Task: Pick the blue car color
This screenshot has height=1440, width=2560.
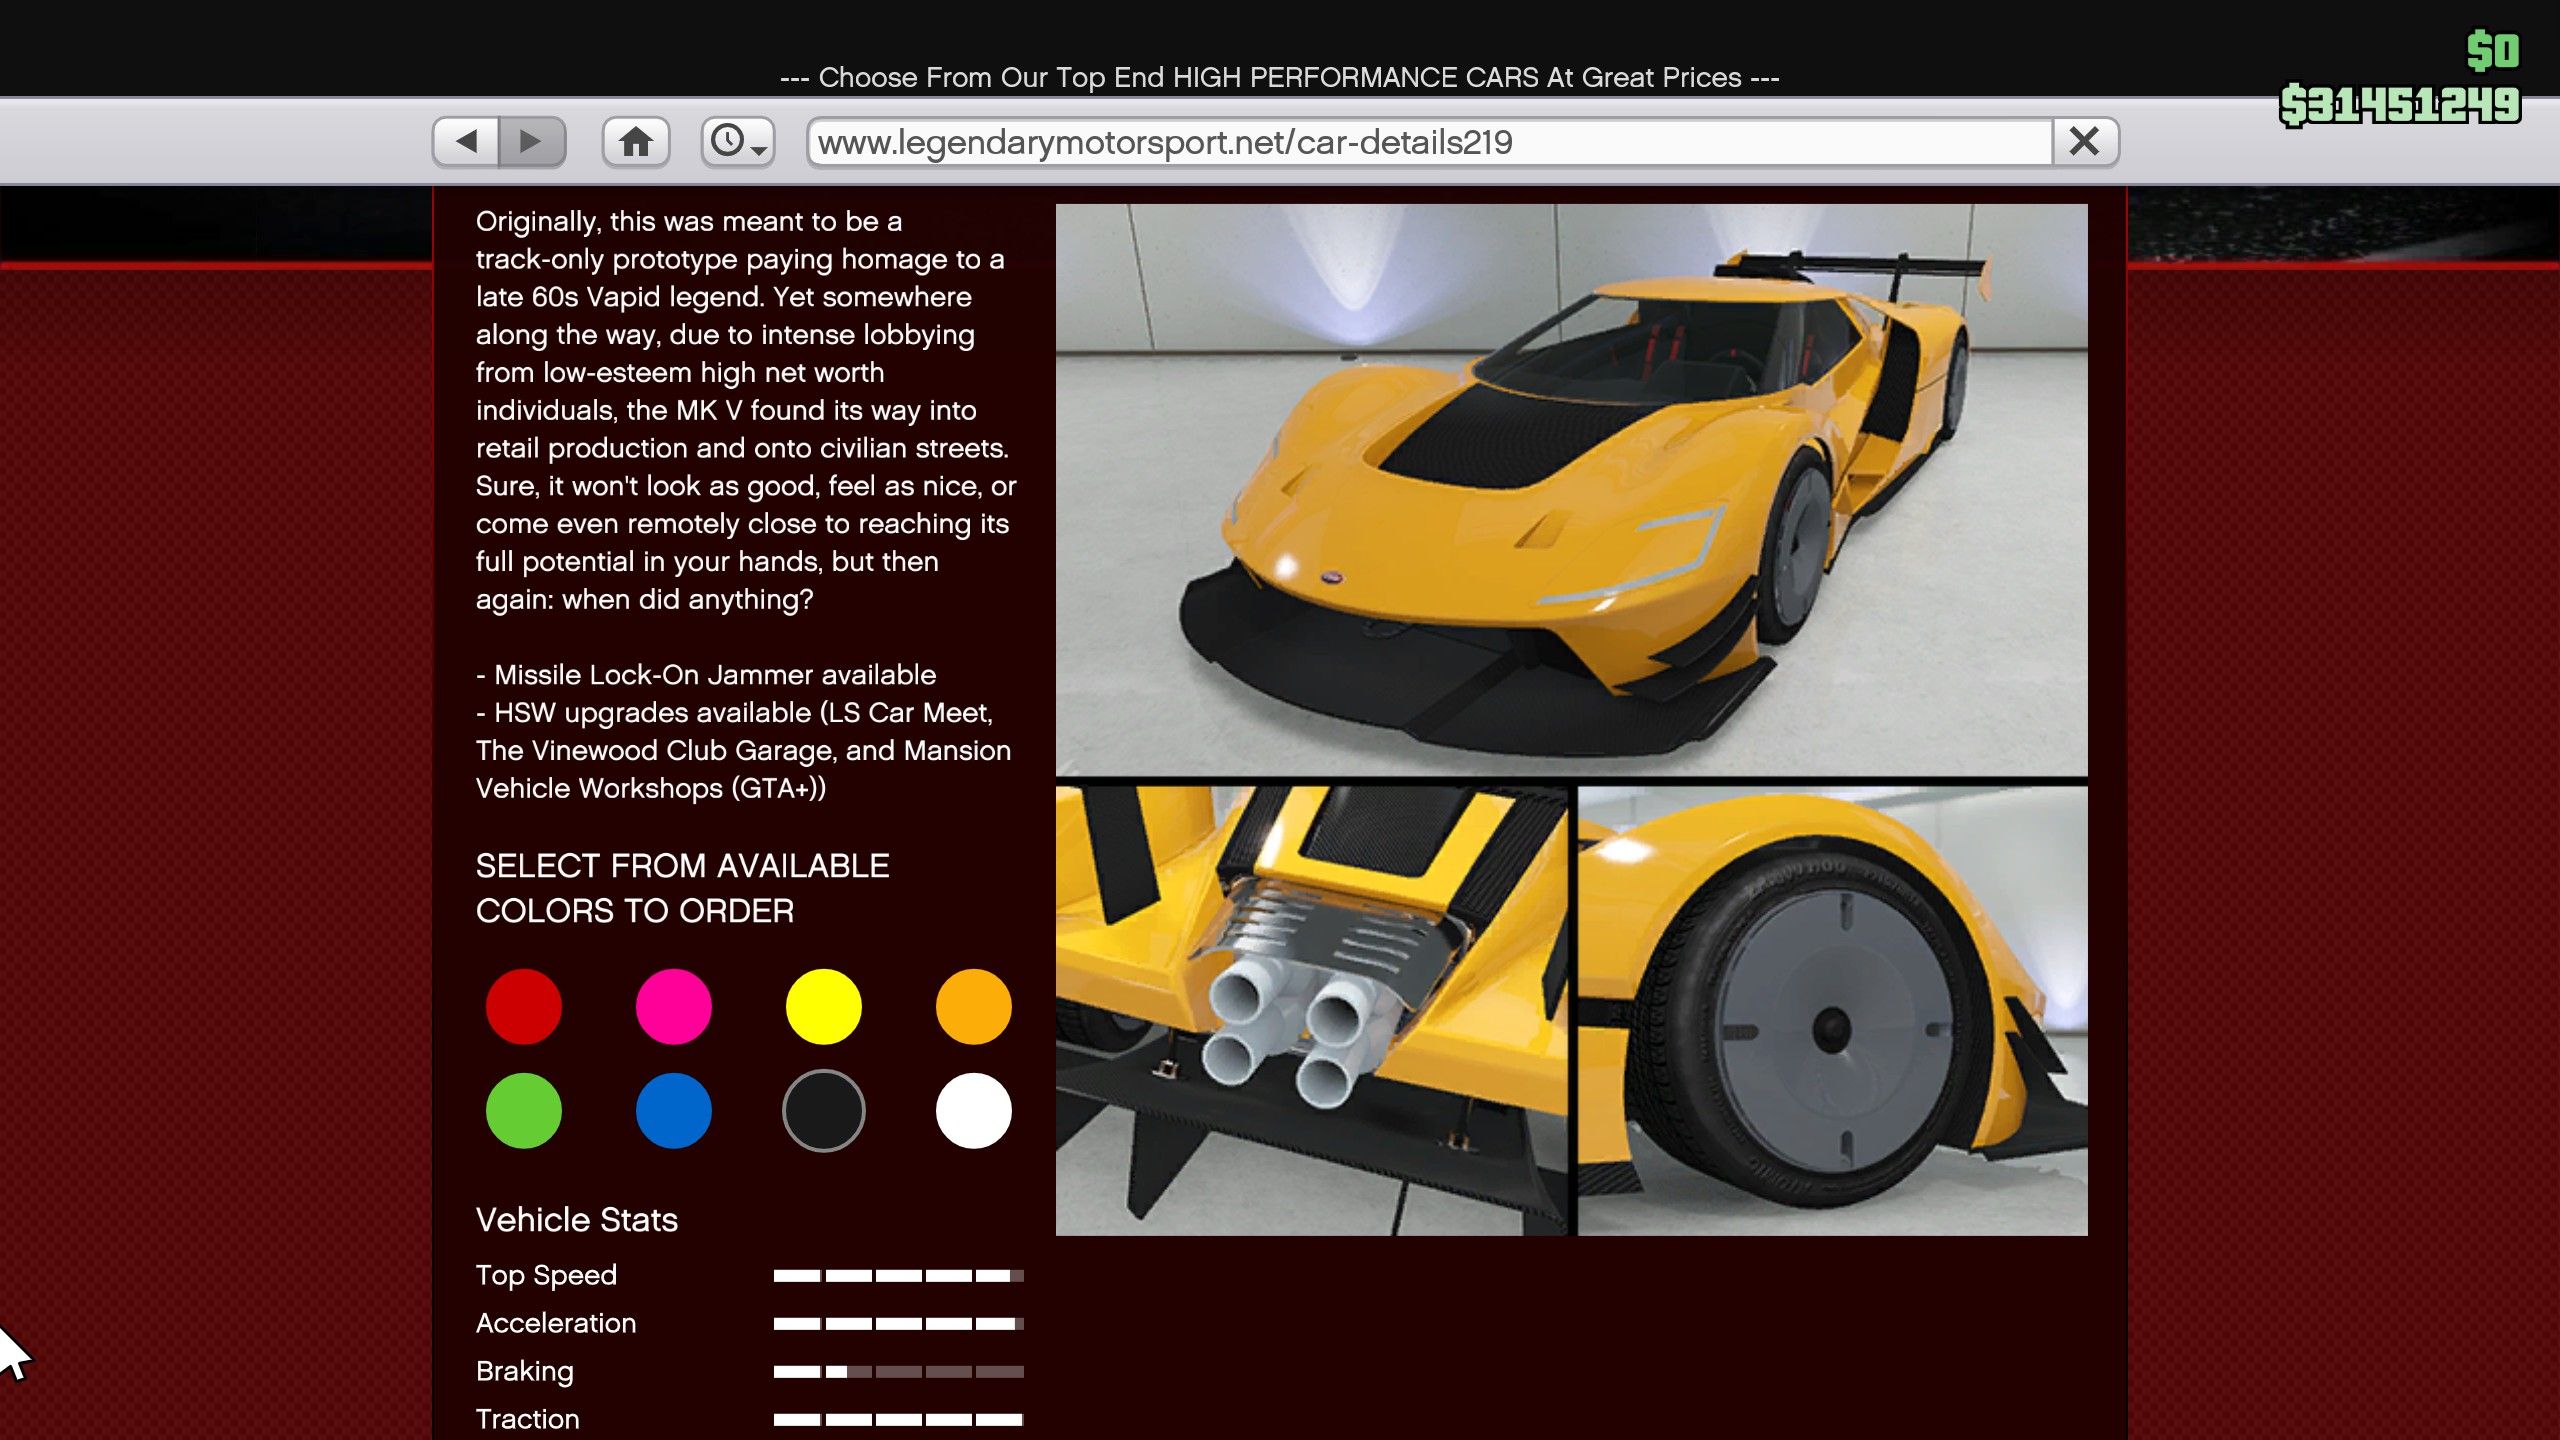Action: point(673,1110)
